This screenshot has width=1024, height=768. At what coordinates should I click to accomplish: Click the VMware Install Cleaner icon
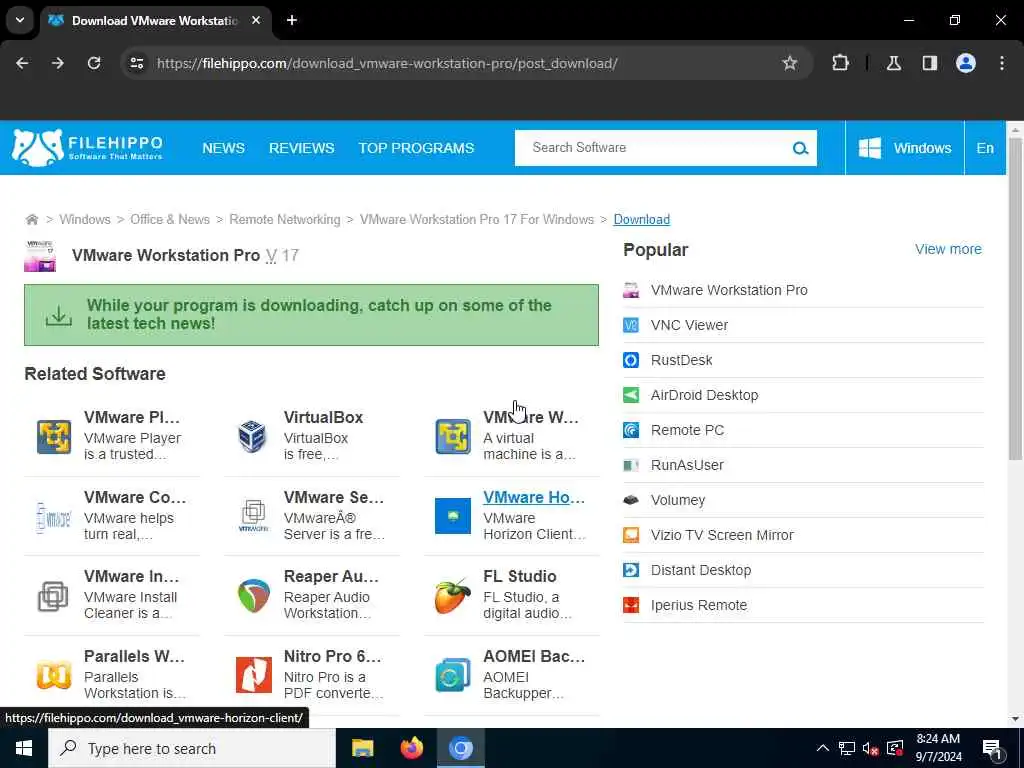tap(53, 596)
